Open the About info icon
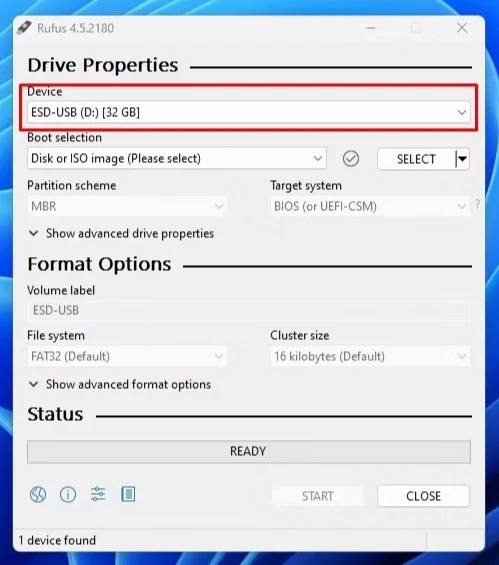The width and height of the screenshot is (499, 565). click(68, 494)
